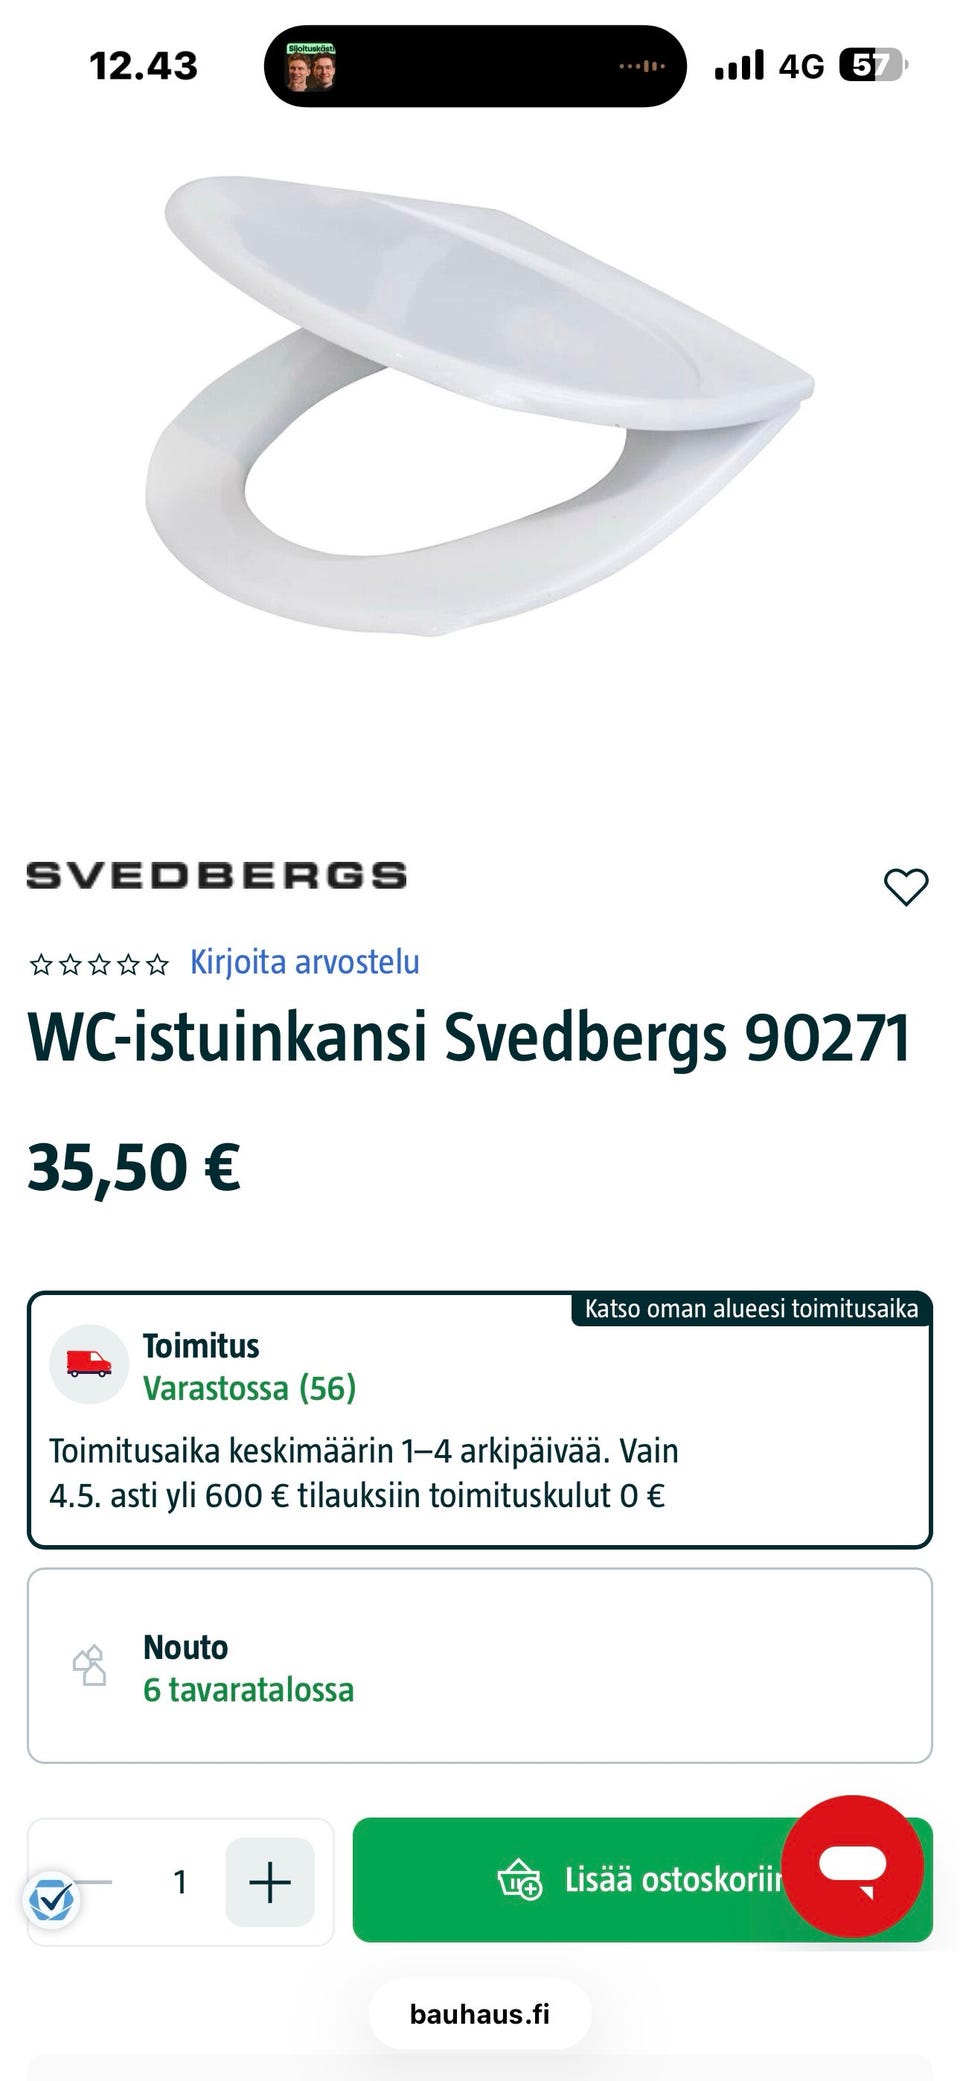Image resolution: width=960 pixels, height=2081 pixels.
Task: Click the Svedbergs brand logo
Action: click(216, 875)
